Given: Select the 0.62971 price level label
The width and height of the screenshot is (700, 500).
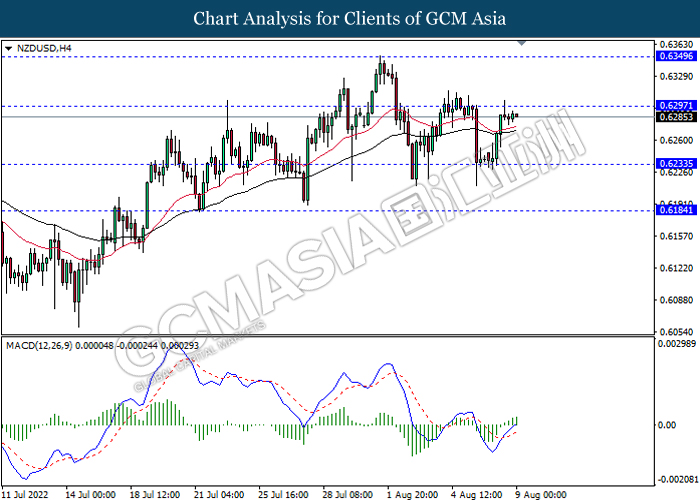Looking at the screenshot, I should click(x=676, y=105).
